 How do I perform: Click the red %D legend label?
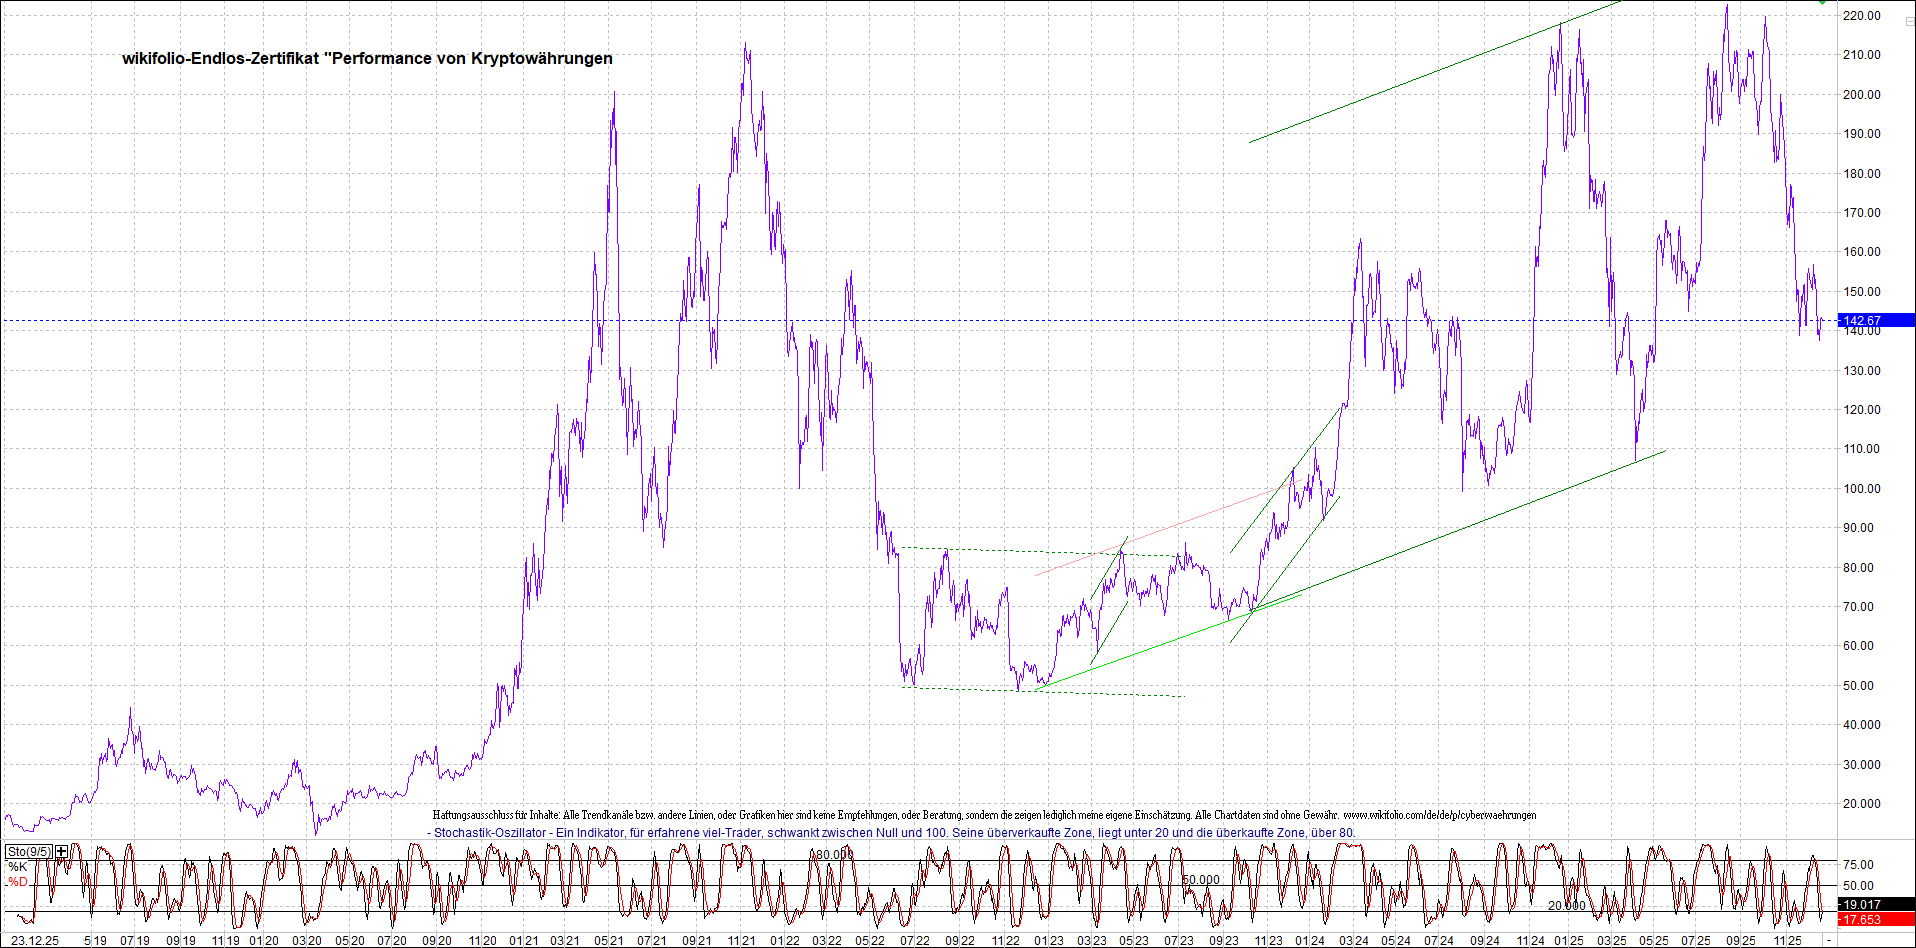click(x=17, y=882)
